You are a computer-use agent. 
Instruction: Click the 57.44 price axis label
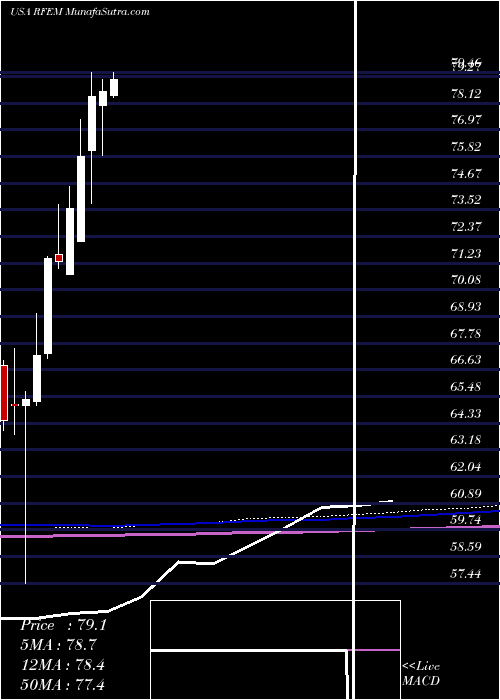coord(466,573)
